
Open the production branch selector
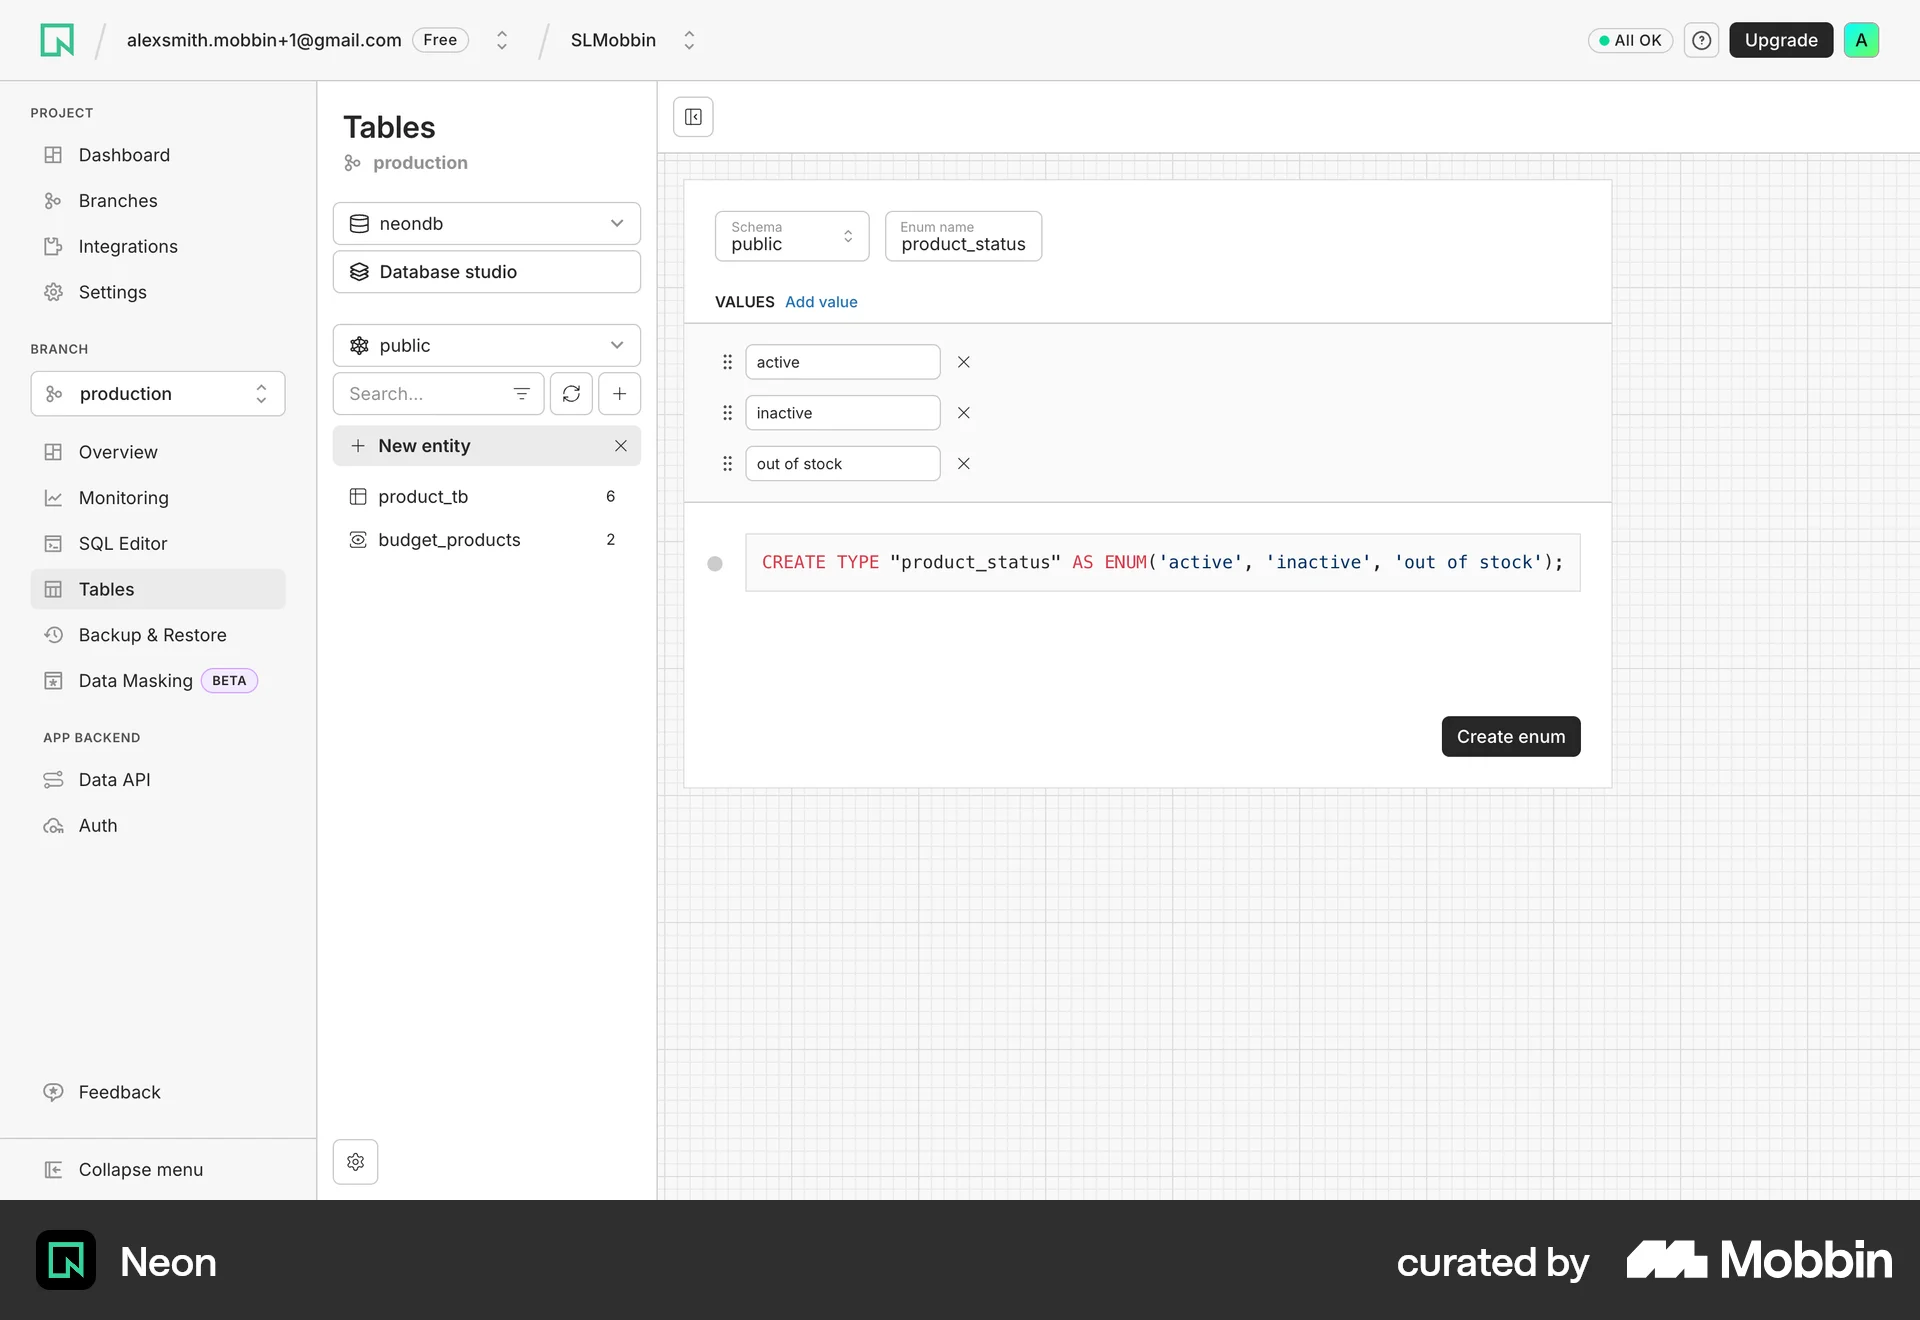tap(158, 394)
